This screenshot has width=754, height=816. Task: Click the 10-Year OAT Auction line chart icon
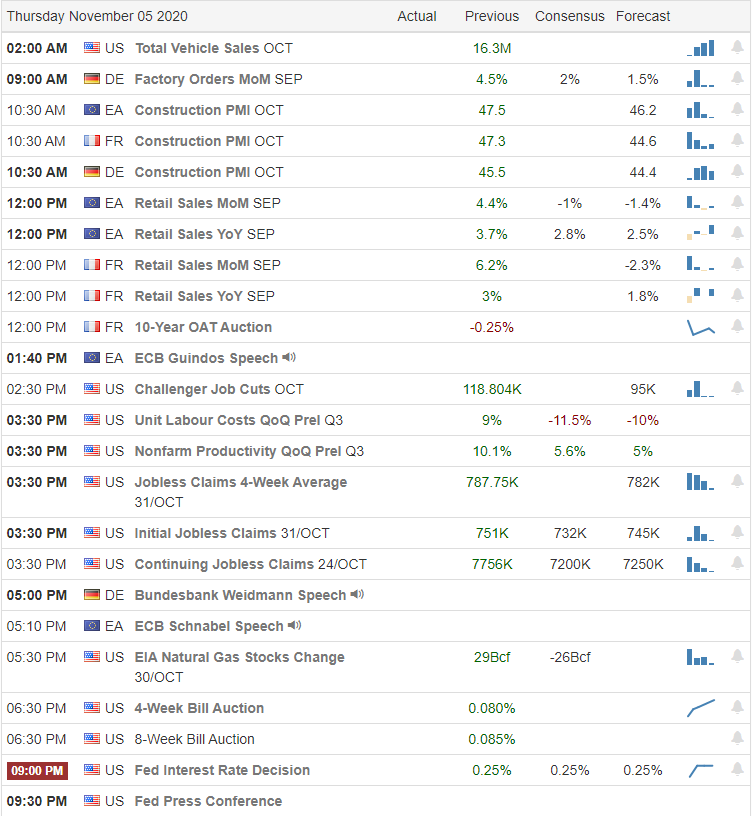click(700, 327)
